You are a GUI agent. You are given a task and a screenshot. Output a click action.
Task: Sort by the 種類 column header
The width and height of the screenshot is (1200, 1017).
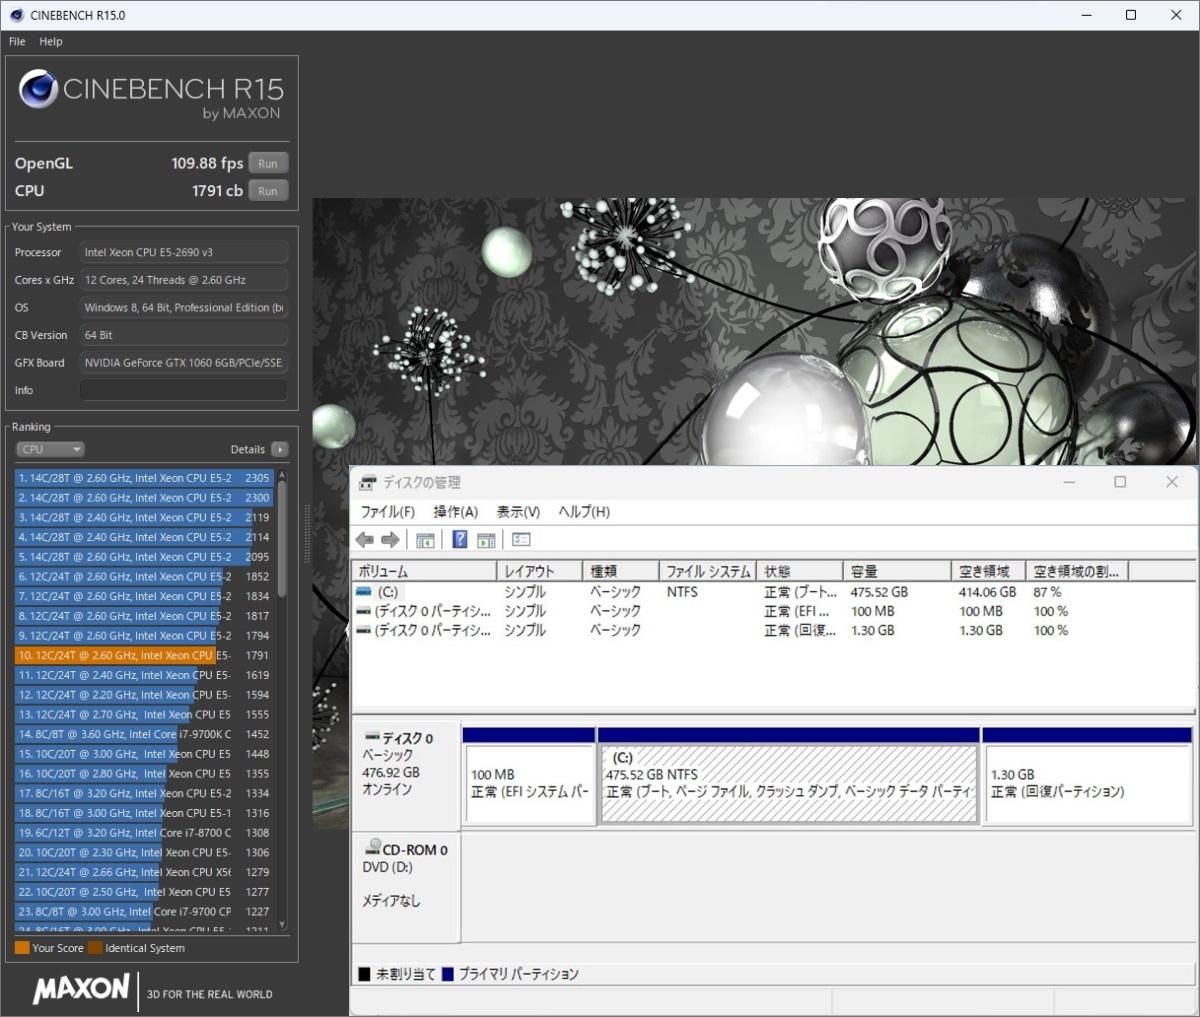point(620,571)
